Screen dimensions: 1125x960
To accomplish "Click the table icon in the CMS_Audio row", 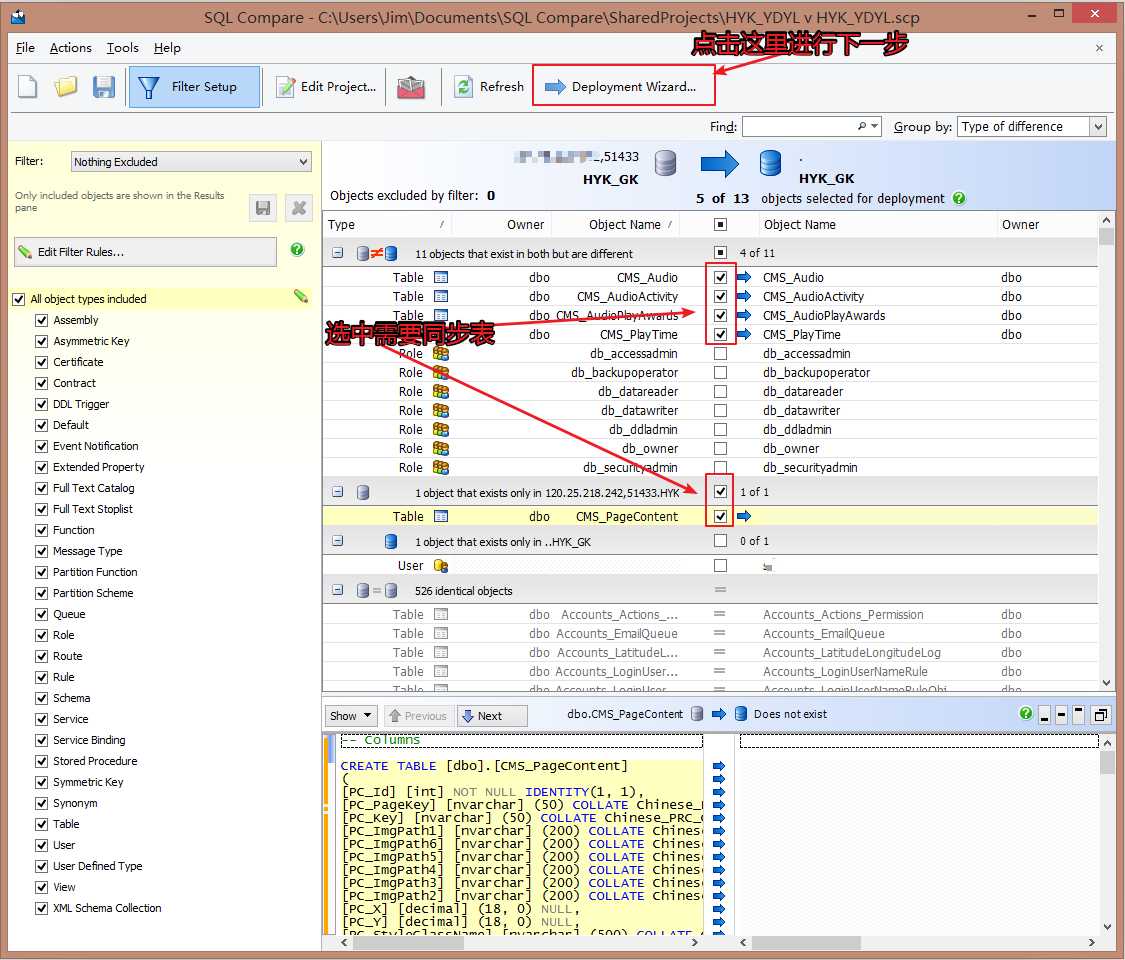I will click(441, 278).
